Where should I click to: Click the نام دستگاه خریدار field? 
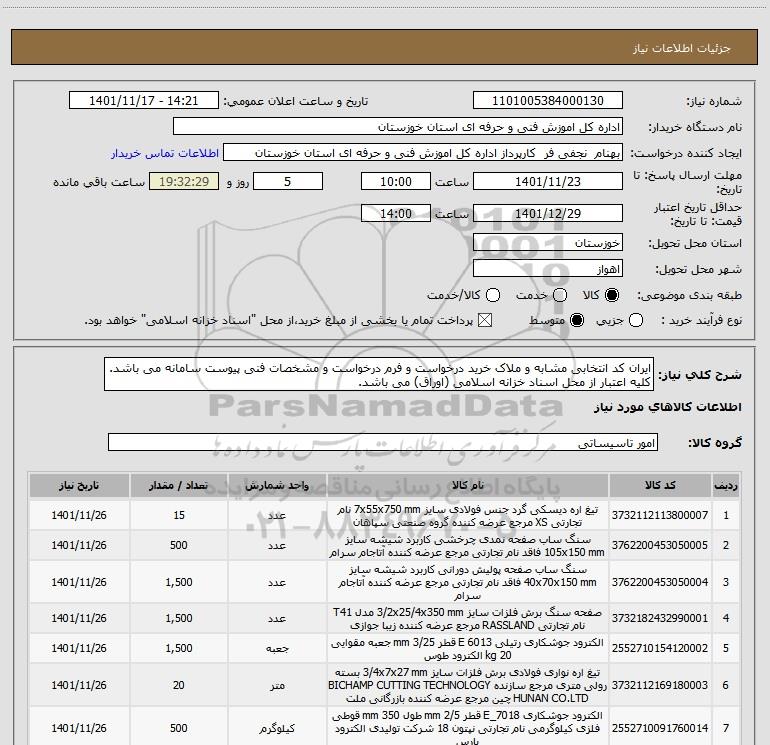(x=398, y=127)
